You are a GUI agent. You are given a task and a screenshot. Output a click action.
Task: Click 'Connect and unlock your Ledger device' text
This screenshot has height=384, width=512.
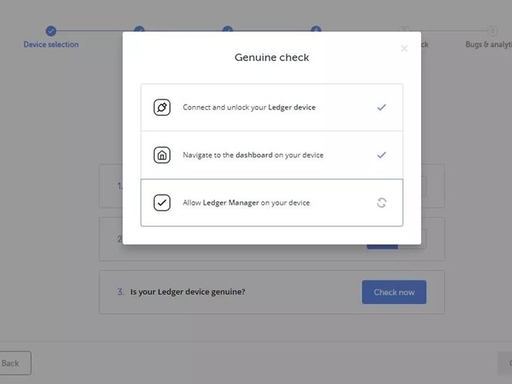coord(249,107)
